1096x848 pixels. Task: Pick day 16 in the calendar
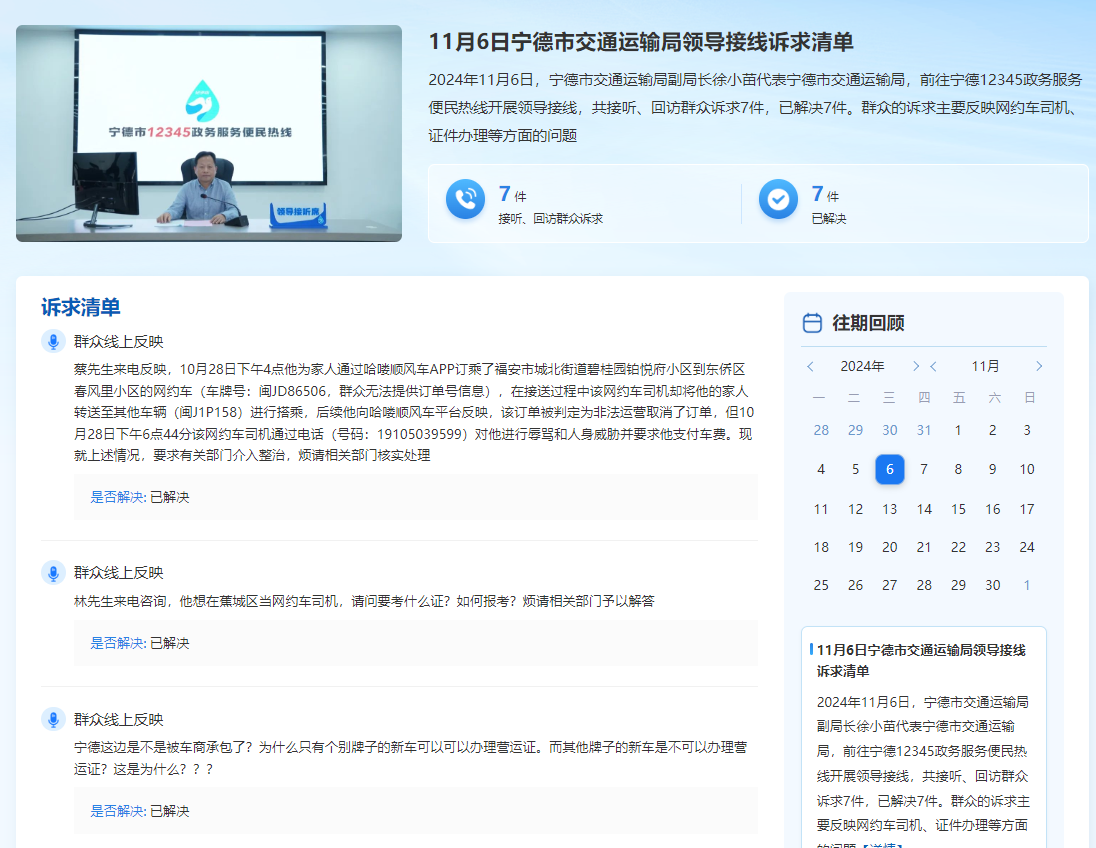[x=993, y=509]
